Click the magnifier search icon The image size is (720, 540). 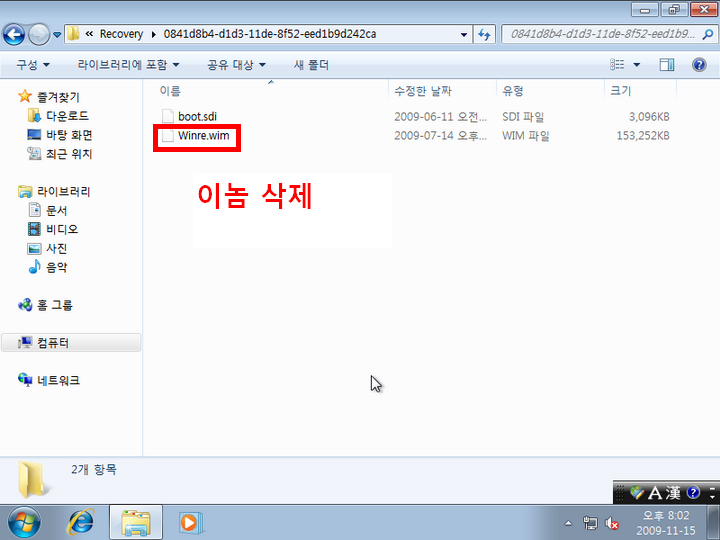(x=708, y=34)
